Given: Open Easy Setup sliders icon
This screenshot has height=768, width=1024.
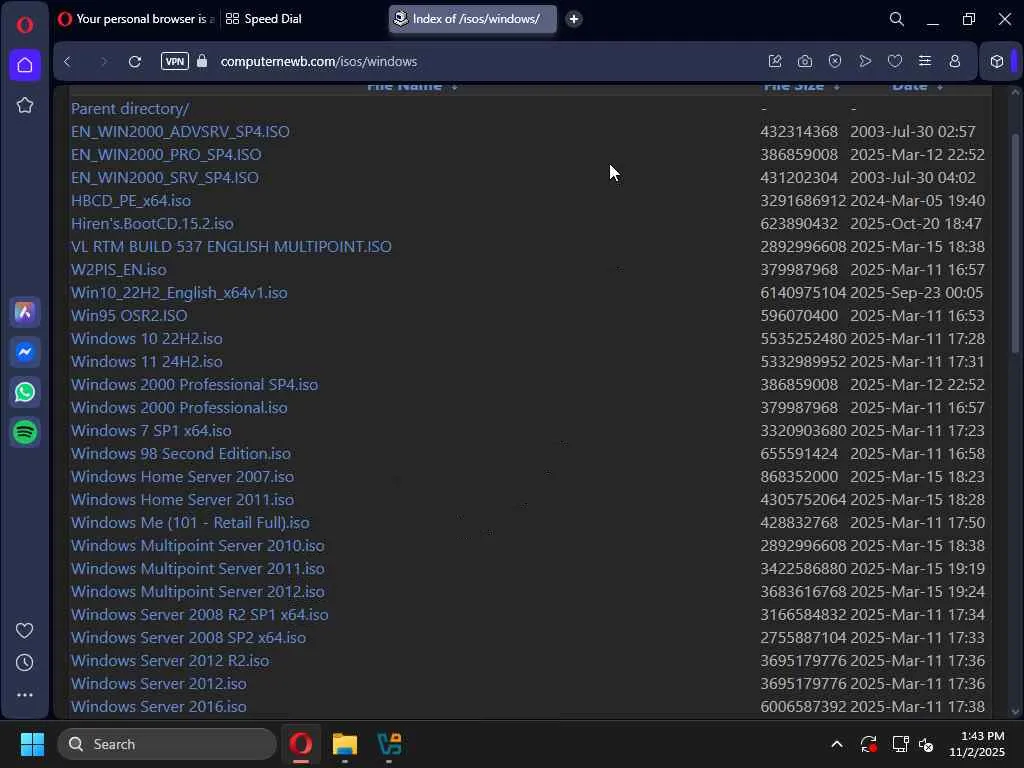Looking at the screenshot, I should pyautogui.click(x=925, y=61).
